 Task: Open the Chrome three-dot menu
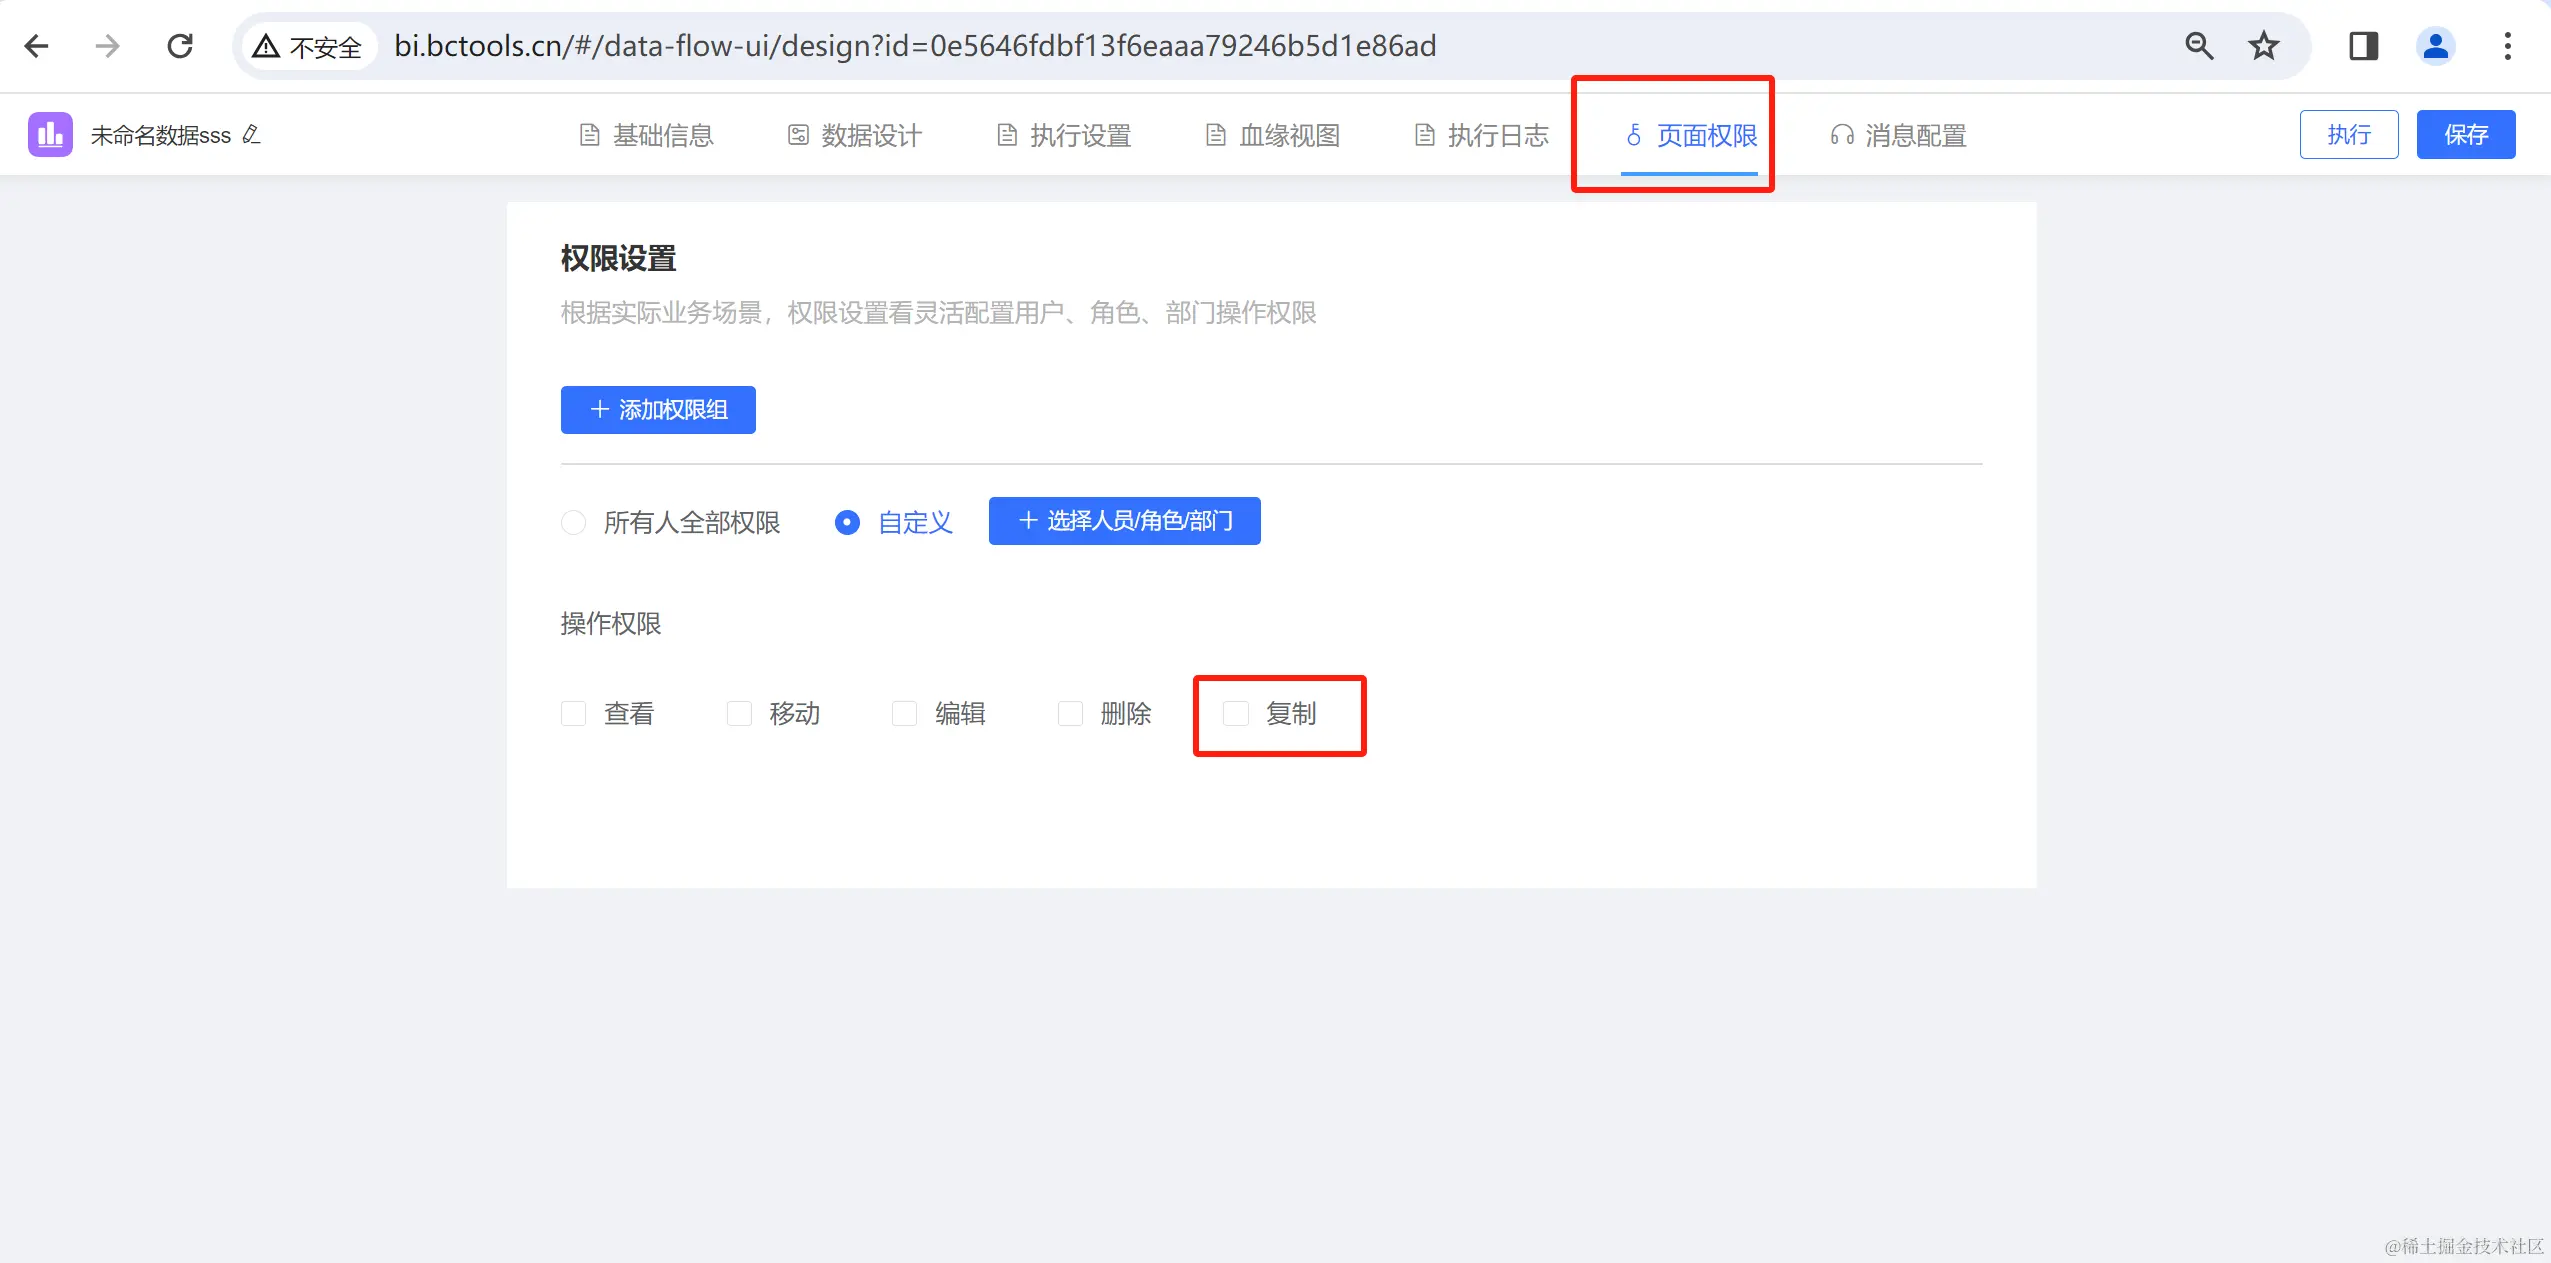point(2507,46)
